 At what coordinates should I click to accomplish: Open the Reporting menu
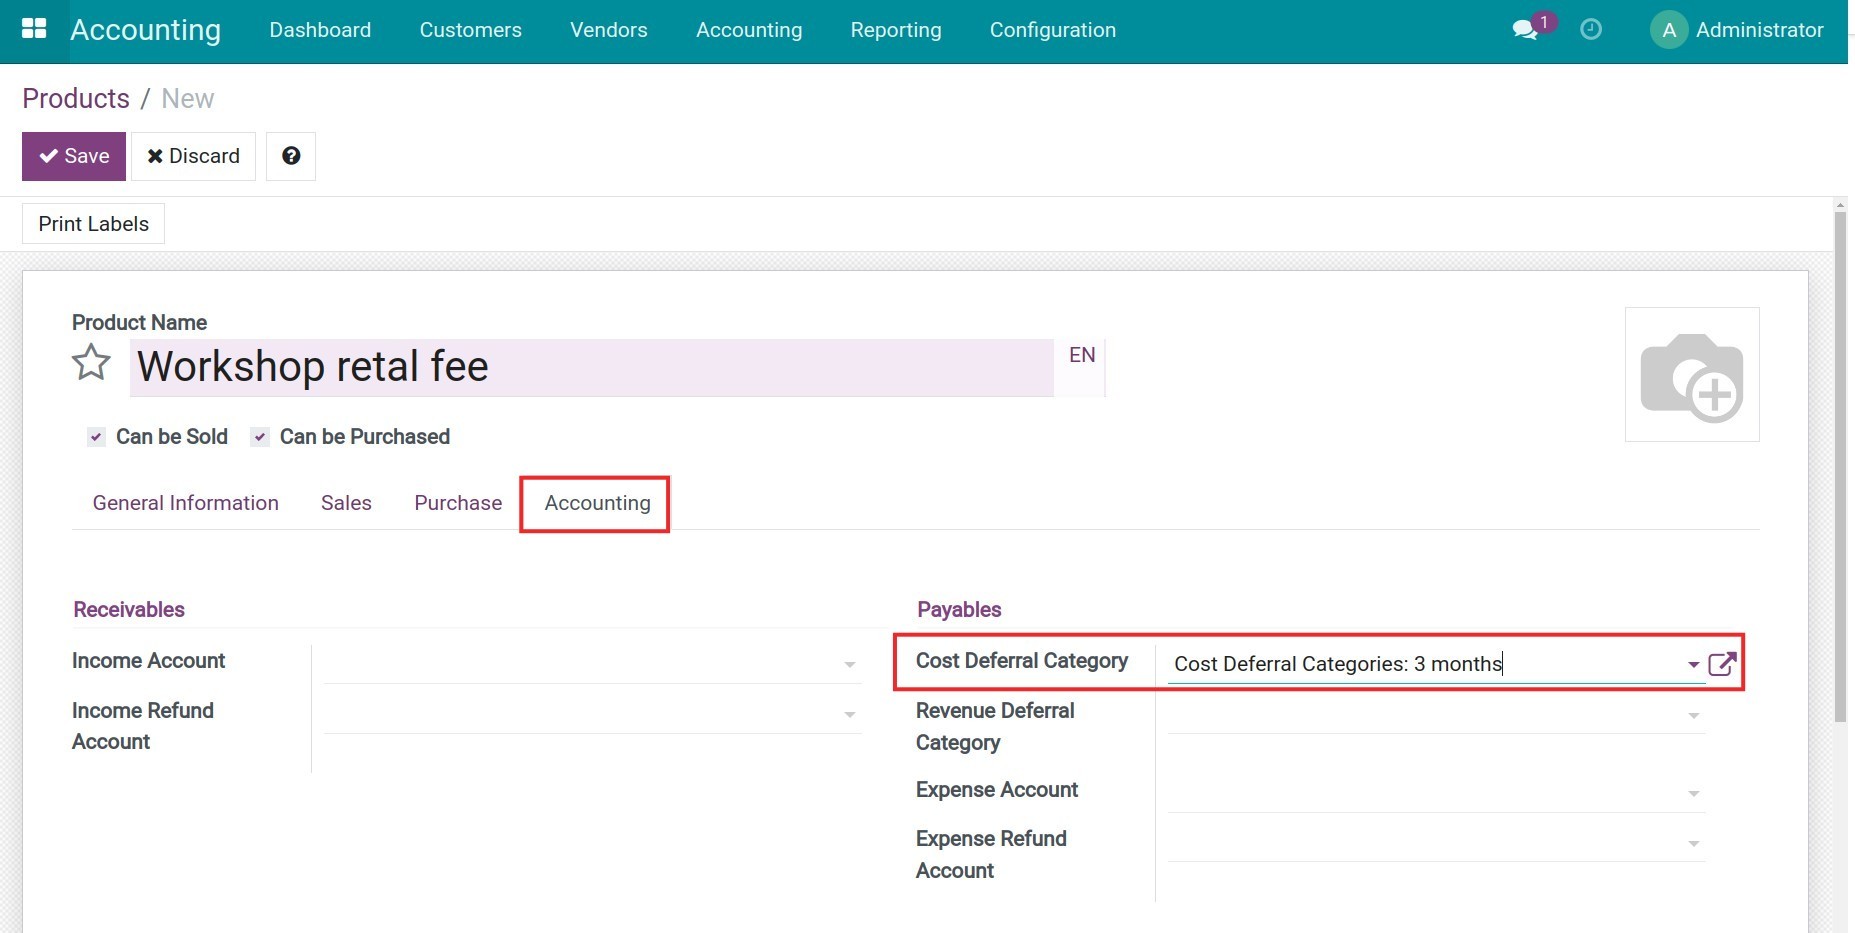[895, 30]
